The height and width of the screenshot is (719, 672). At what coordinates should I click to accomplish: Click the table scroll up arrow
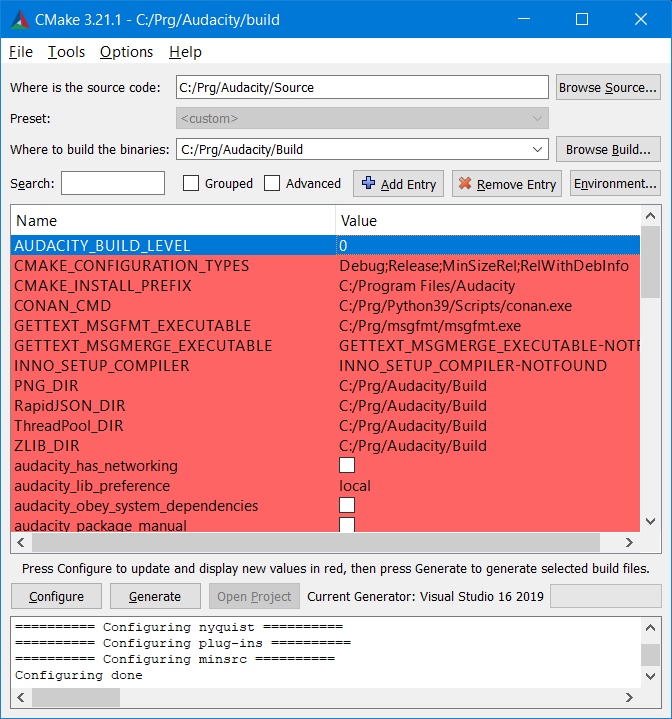650,216
